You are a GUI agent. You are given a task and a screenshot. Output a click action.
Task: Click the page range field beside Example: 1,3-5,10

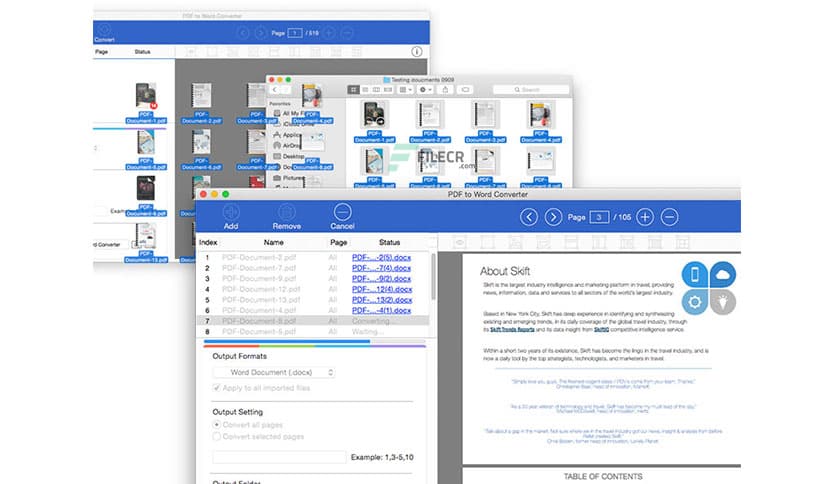click(279, 457)
